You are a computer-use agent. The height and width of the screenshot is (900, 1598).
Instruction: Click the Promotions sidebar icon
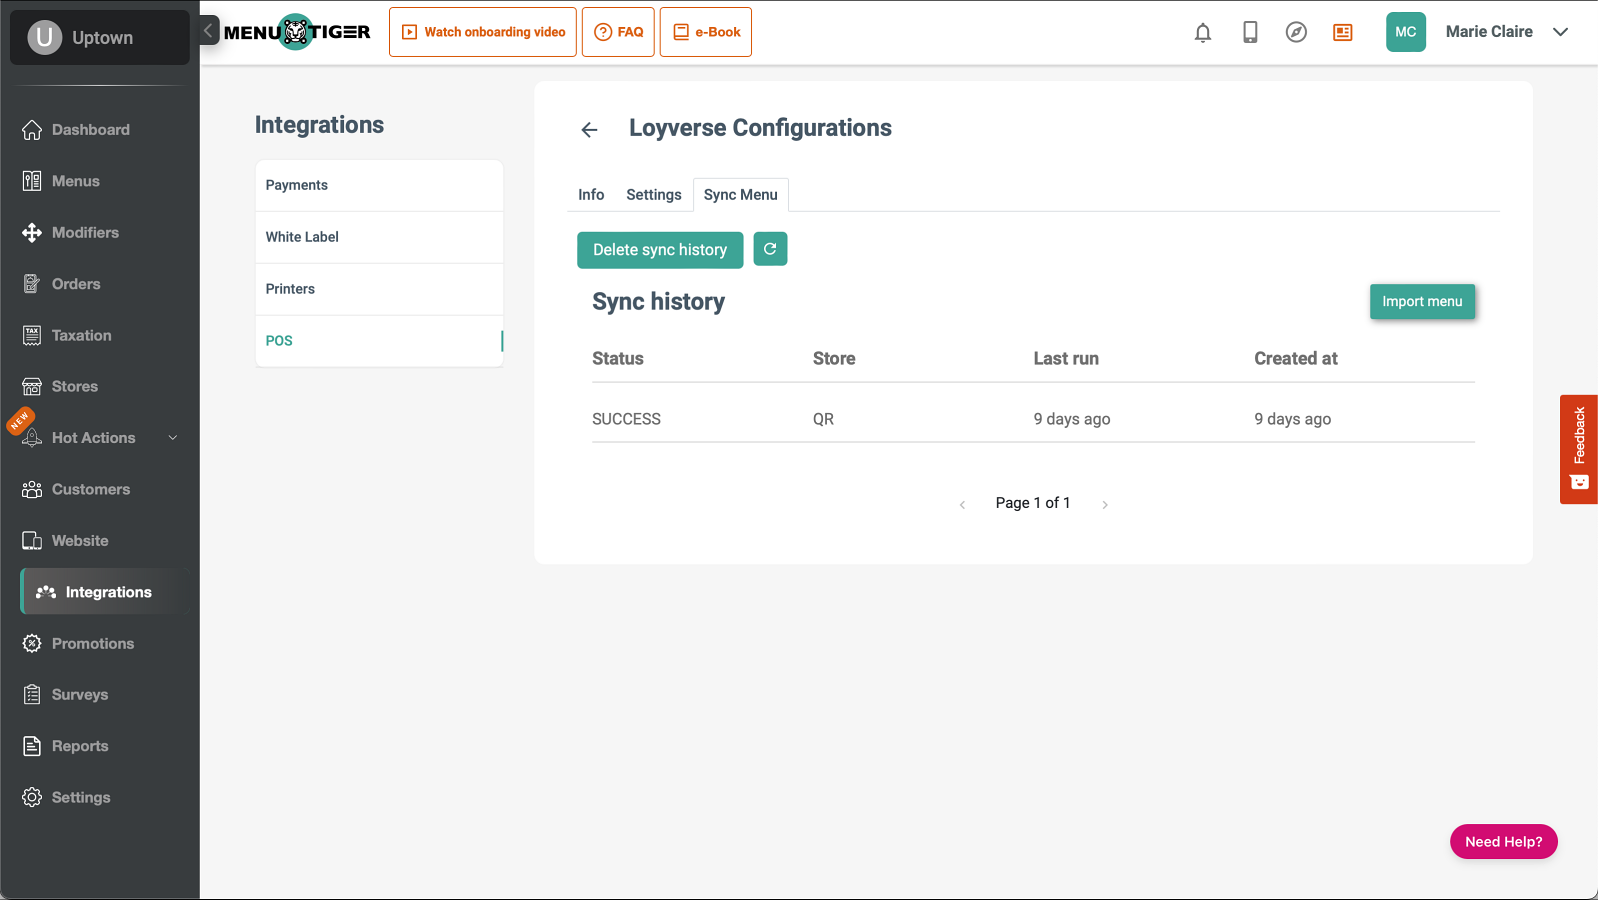pyautogui.click(x=32, y=644)
